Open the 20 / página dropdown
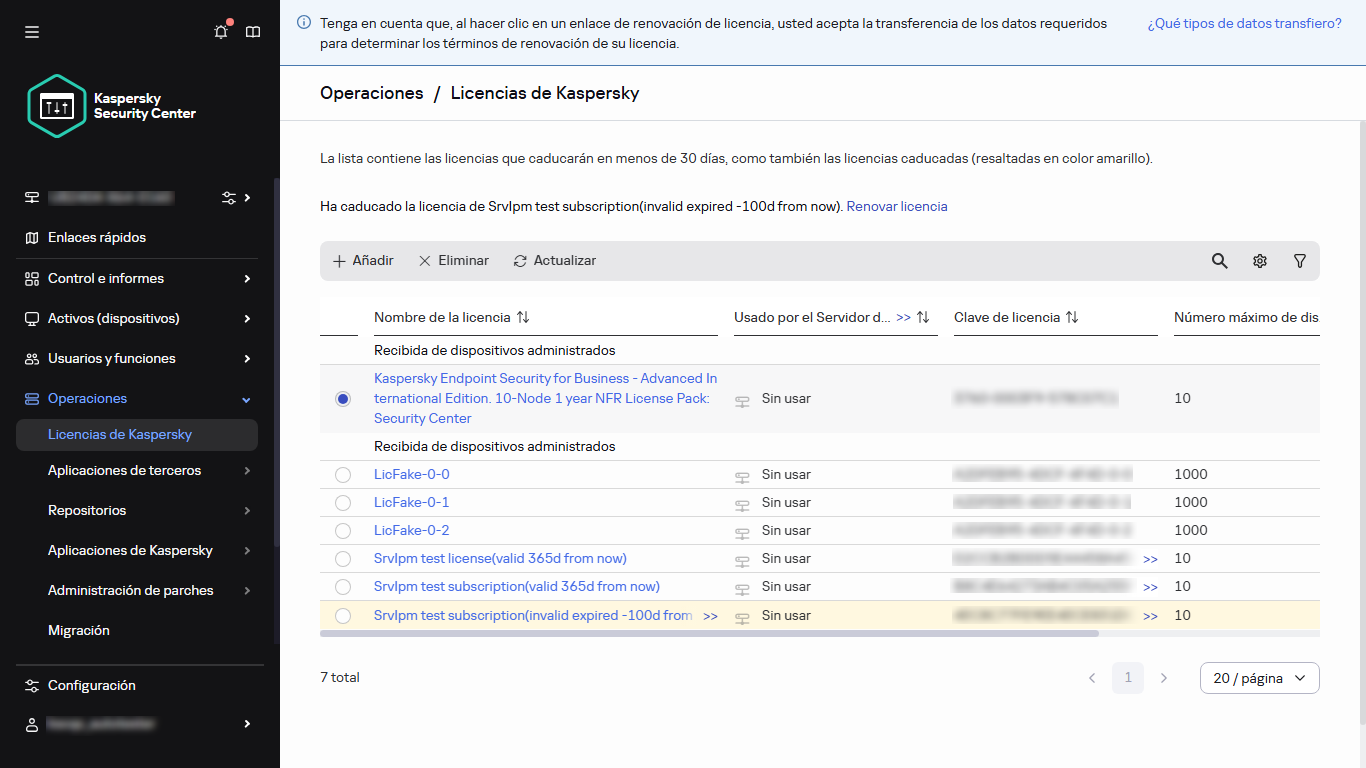Image resolution: width=1366 pixels, height=768 pixels. (1259, 678)
